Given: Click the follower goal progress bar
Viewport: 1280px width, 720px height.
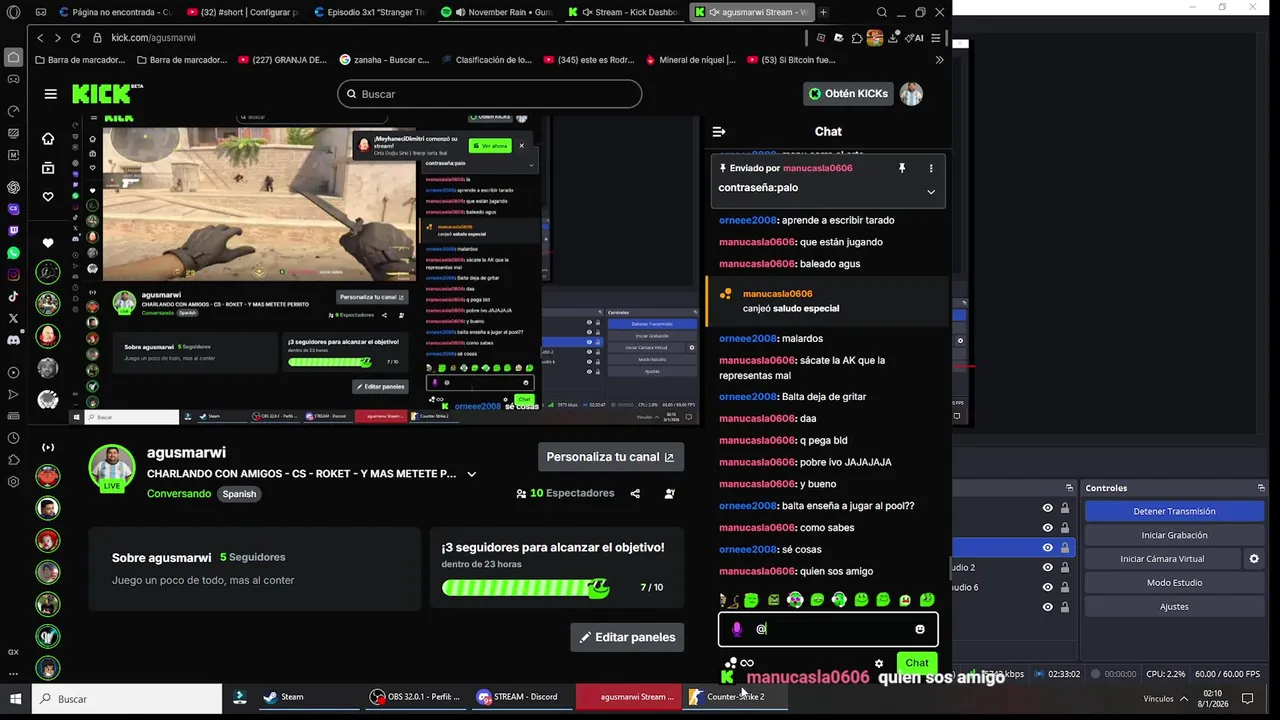Looking at the screenshot, I should click(x=525, y=588).
